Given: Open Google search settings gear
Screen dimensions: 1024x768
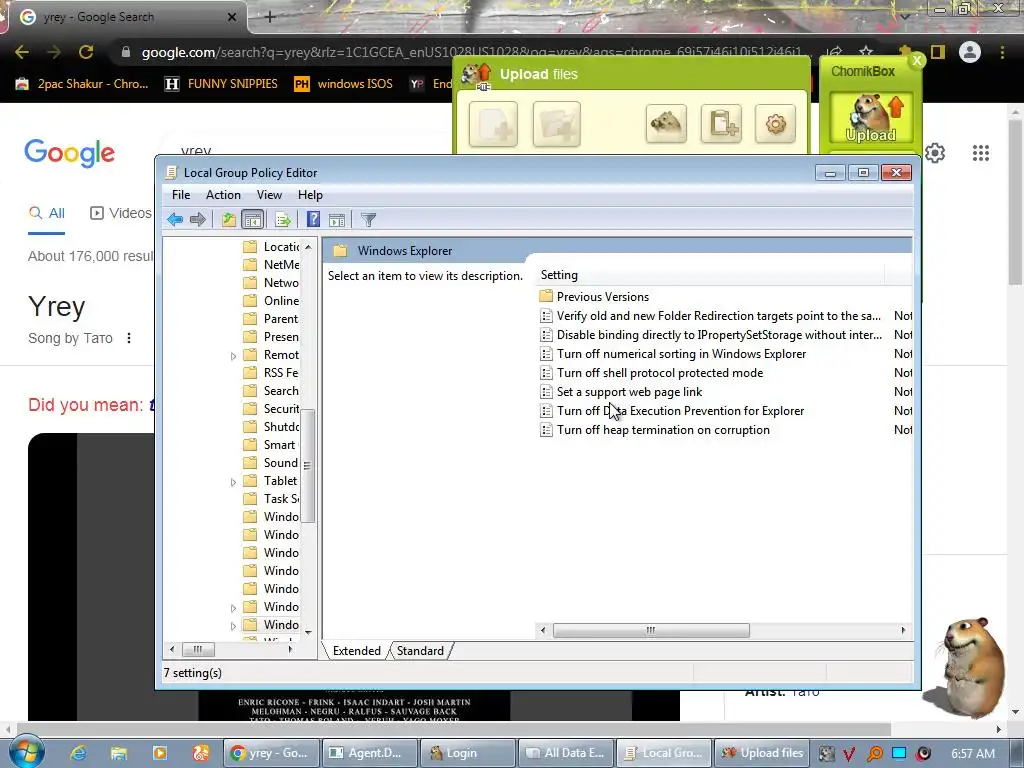Looking at the screenshot, I should 935,153.
